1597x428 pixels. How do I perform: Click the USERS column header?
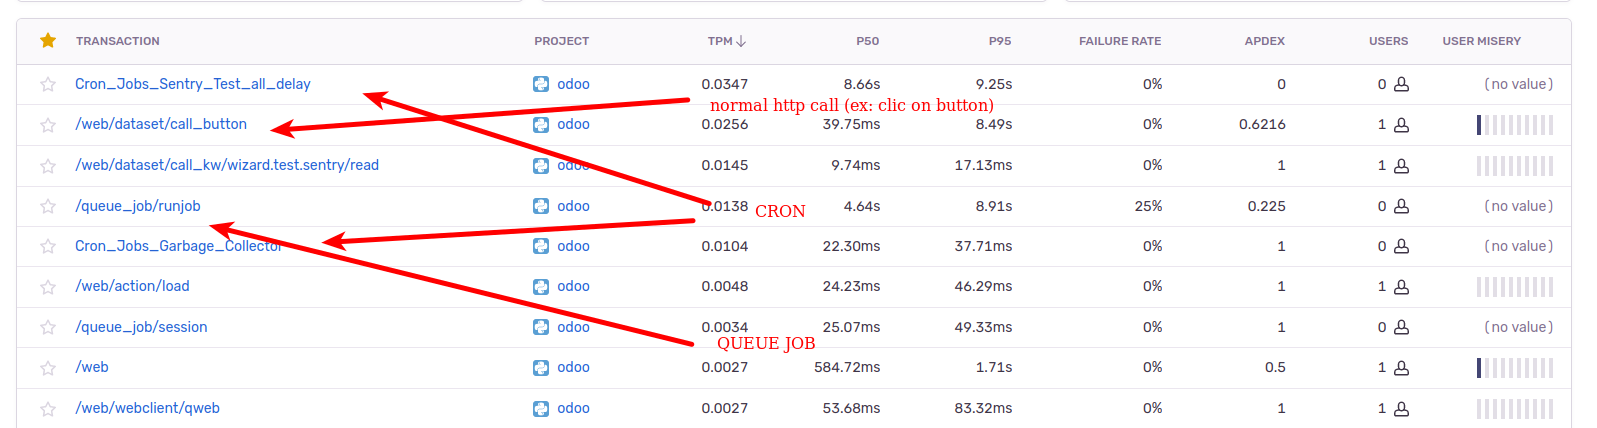click(x=1388, y=41)
